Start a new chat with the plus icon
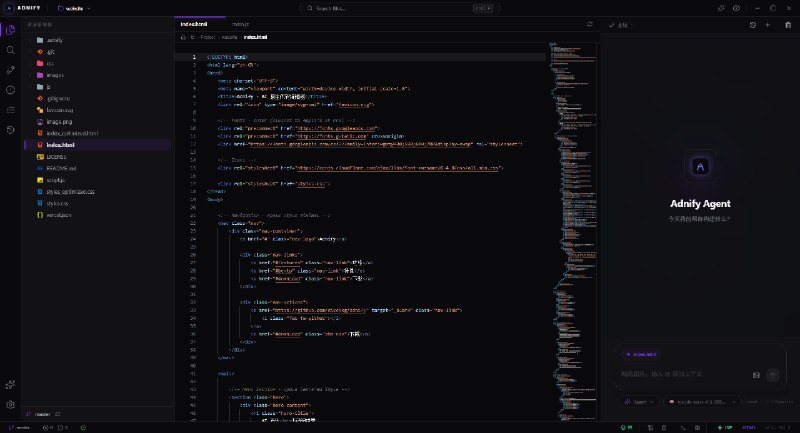800x433 pixels. click(767, 24)
